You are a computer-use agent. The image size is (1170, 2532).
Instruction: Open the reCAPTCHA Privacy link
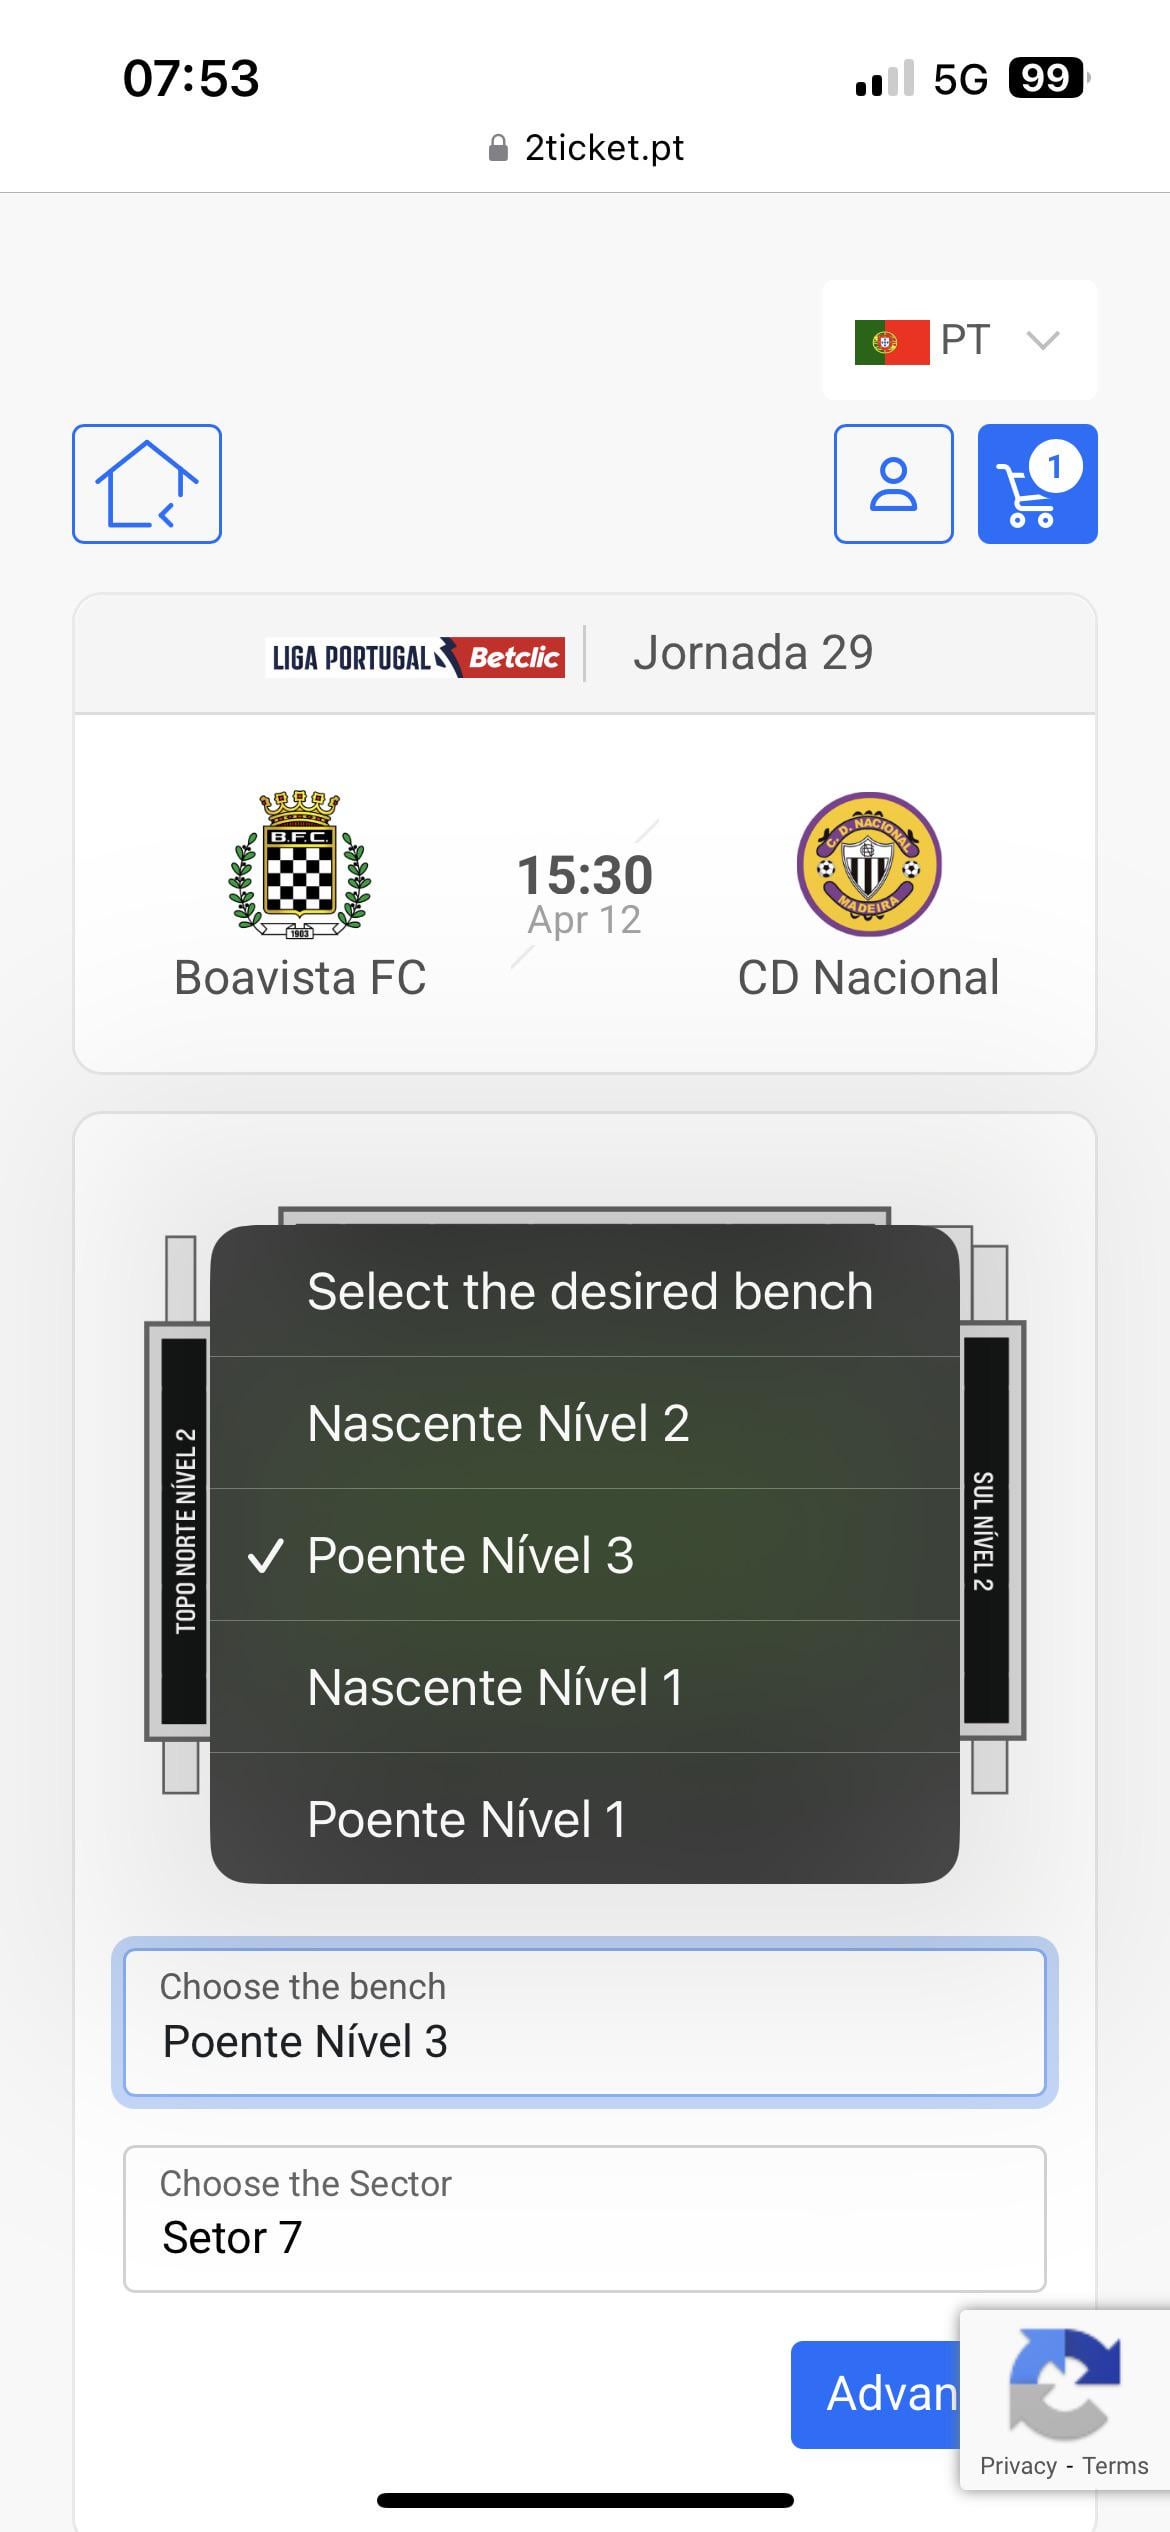pos(1017,2466)
